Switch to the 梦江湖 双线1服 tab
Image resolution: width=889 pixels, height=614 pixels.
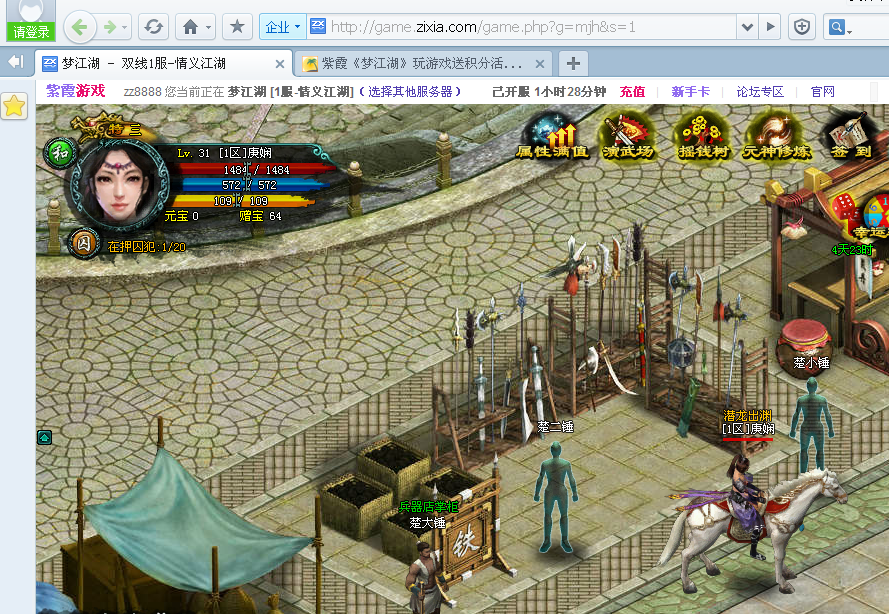[163, 63]
